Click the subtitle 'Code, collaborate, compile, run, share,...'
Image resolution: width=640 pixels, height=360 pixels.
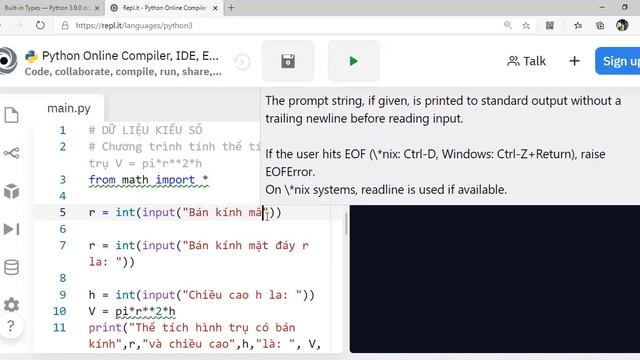coord(123,72)
